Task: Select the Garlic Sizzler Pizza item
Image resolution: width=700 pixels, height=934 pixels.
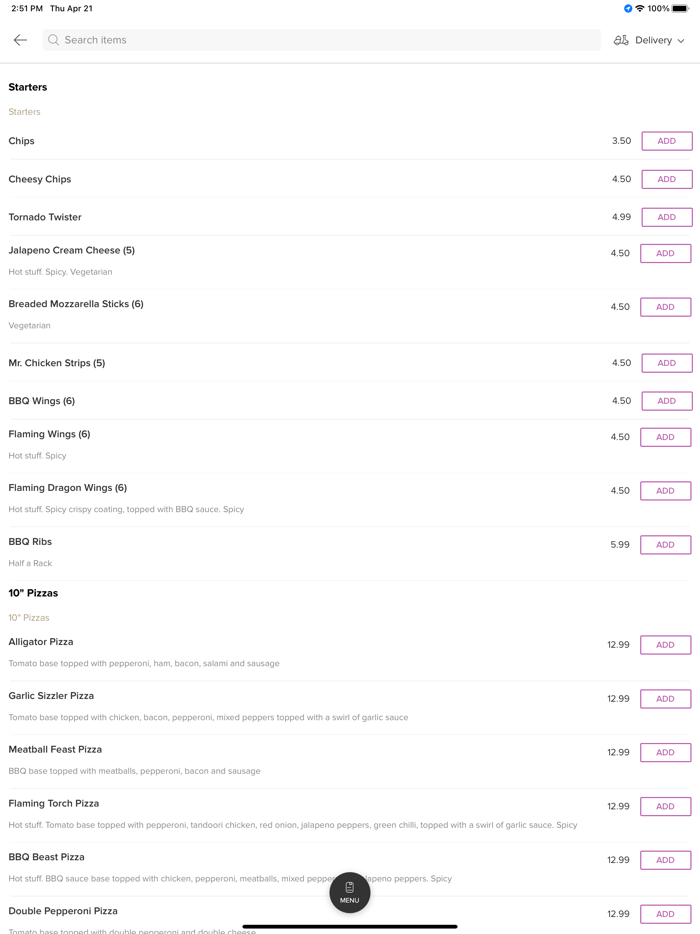Action: tap(52, 696)
